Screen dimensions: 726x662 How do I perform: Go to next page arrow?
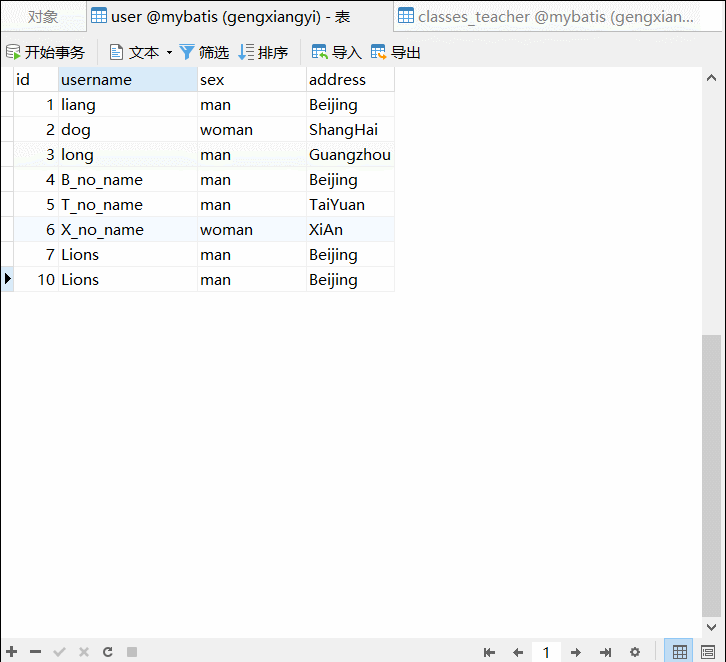pos(576,652)
